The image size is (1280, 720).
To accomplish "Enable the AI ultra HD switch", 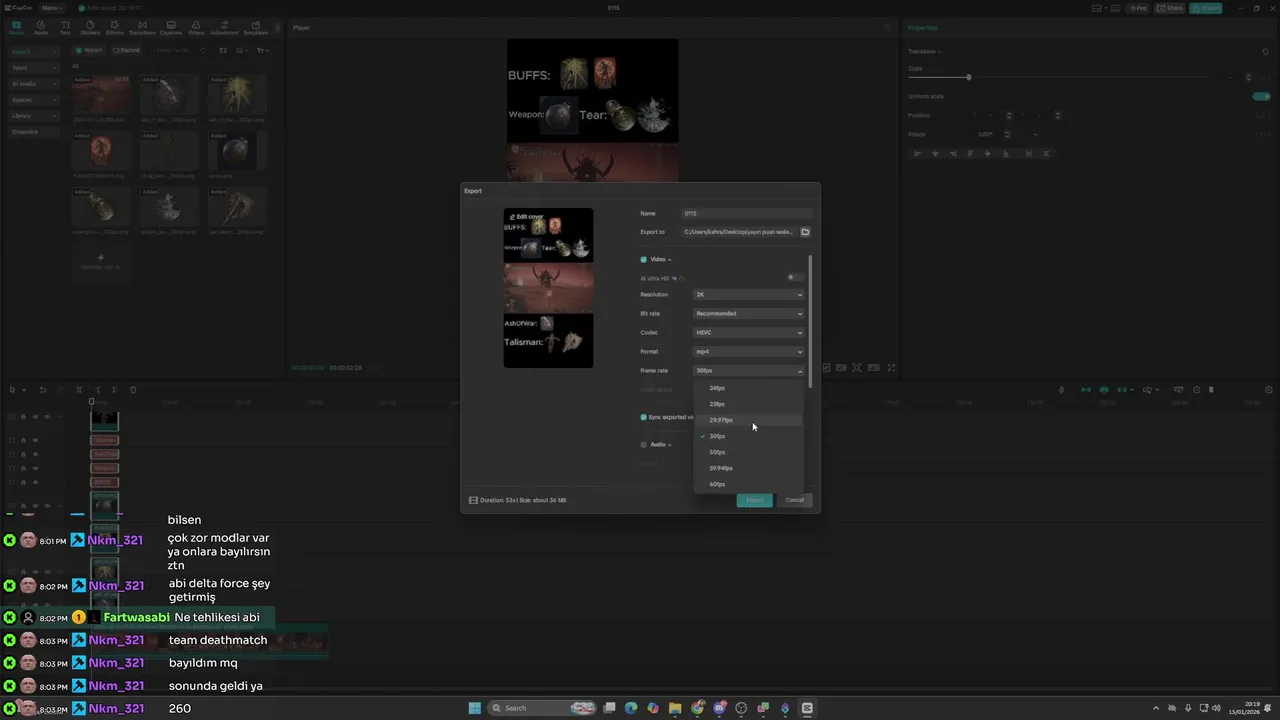I will pyautogui.click(x=794, y=278).
